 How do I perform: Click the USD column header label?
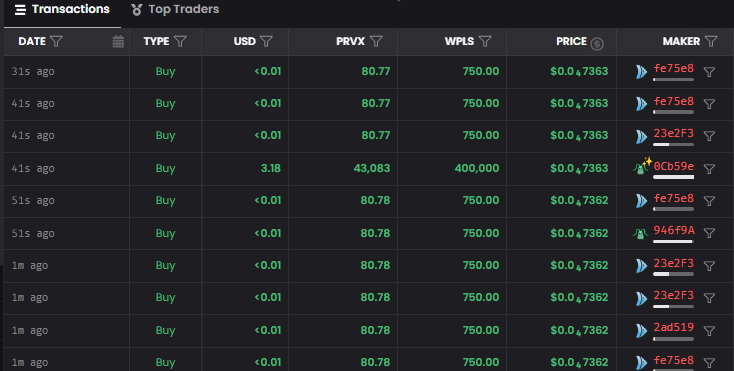[x=245, y=41]
